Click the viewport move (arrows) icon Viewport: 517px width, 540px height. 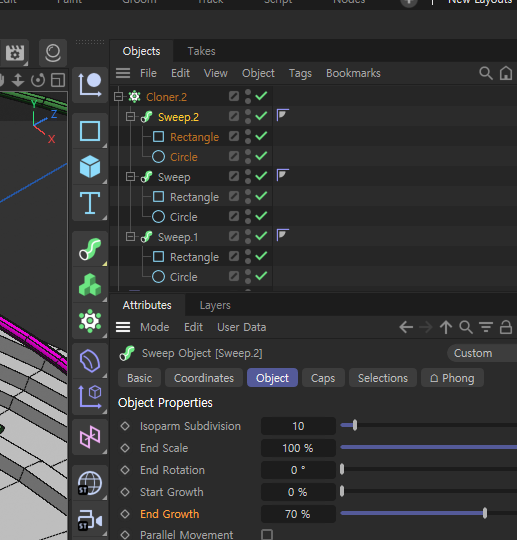(x=18, y=80)
